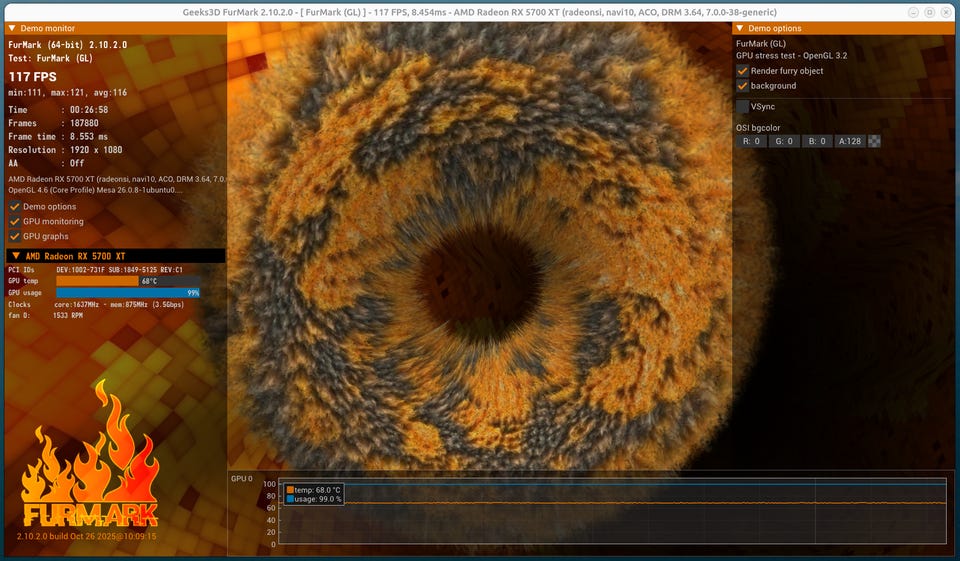The image size is (960, 561).
Task: Click the window title bar text
Action: click(479, 12)
